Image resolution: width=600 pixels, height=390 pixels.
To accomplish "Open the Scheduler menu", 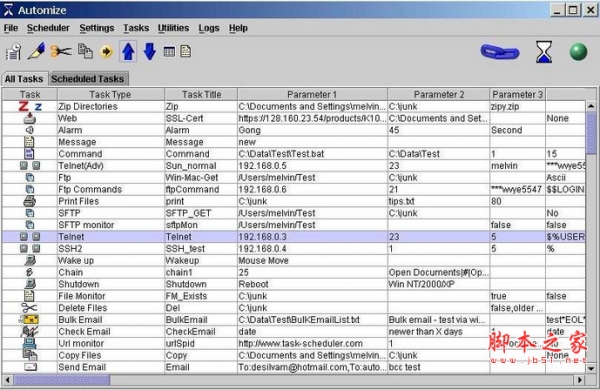I will coord(48,28).
